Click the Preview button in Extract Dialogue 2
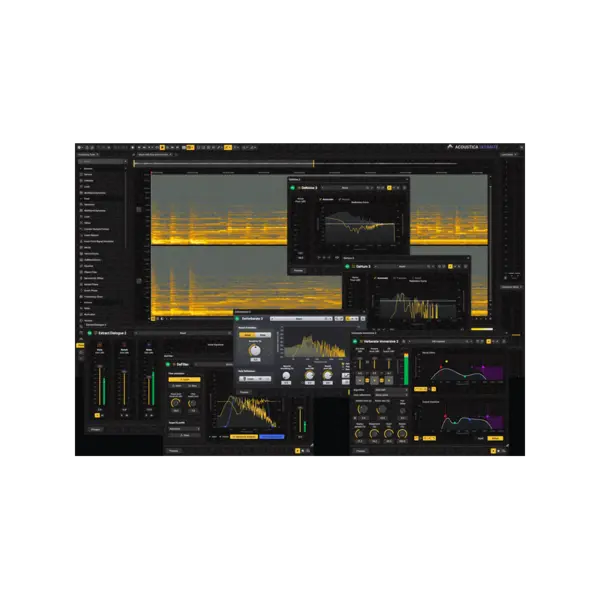Viewport: 600px width, 600px height. pyautogui.click(x=96, y=429)
